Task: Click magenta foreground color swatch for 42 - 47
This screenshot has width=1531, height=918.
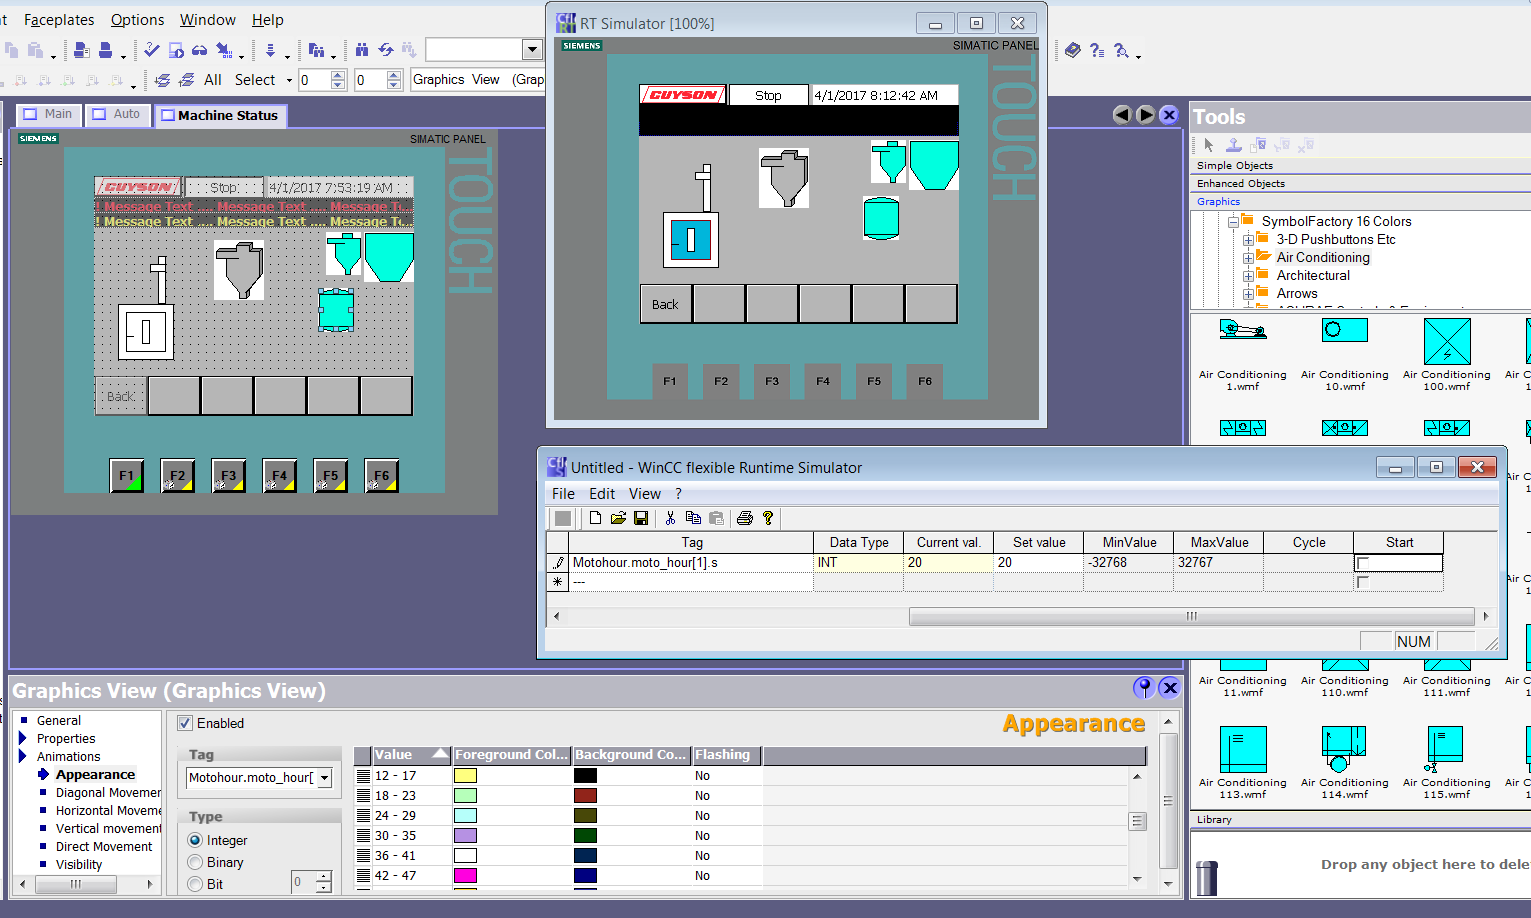Action: pyautogui.click(x=465, y=875)
